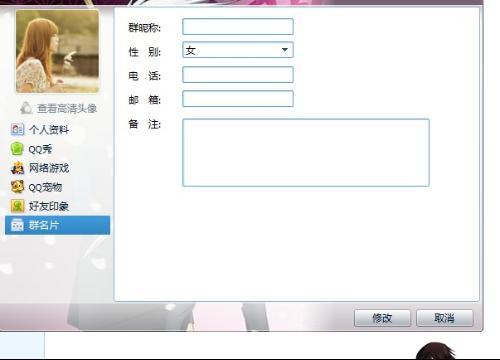Click the QQ宠物 pet icon
500x360 pixels.
[x=17, y=187]
